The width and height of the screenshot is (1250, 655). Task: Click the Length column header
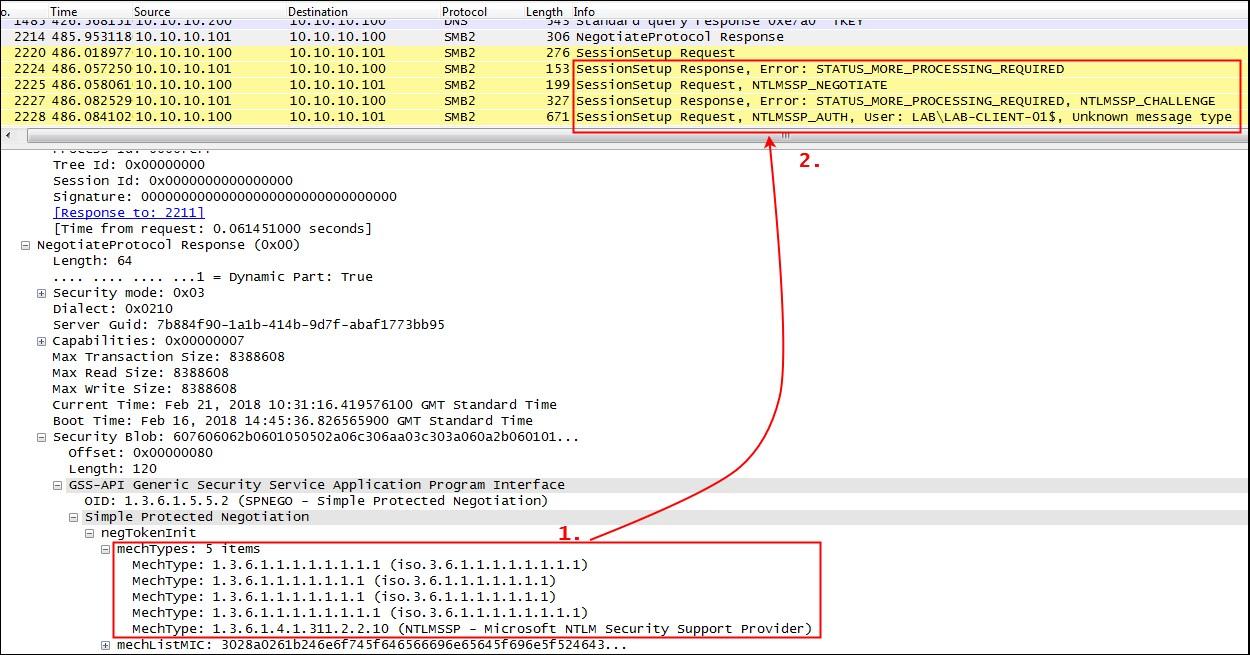[x=544, y=11]
